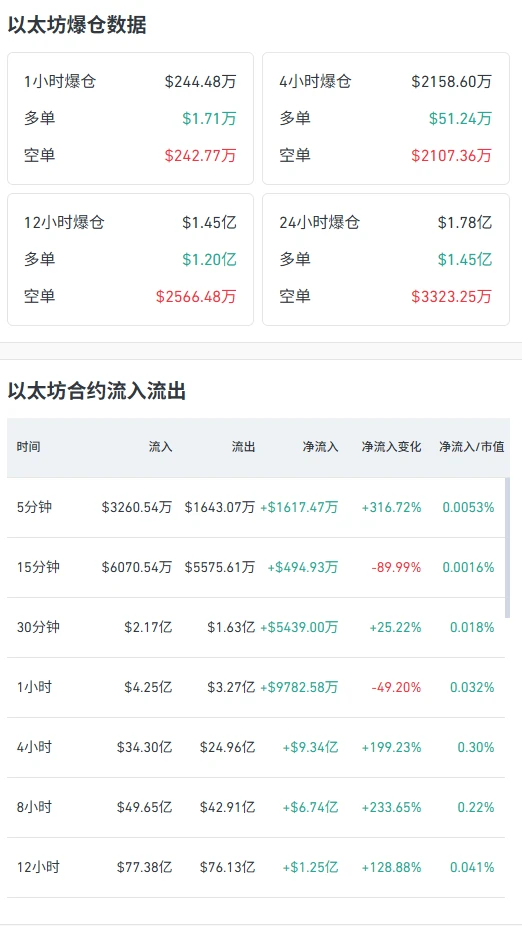Click the 净流入/市值 column header
Viewport: 522px width, 926px height.
471,447
